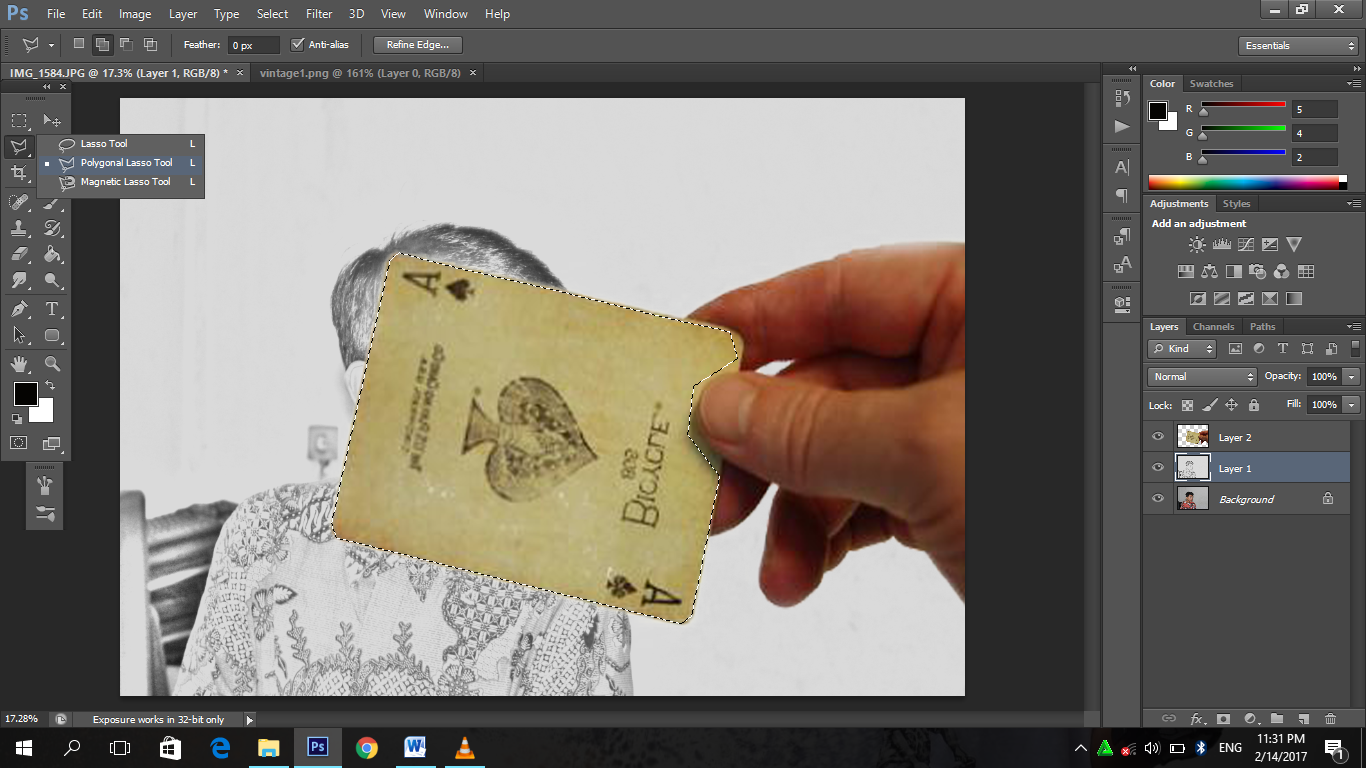The height and width of the screenshot is (768, 1366).
Task: Add a Curves adjustment
Action: pyautogui.click(x=1245, y=244)
